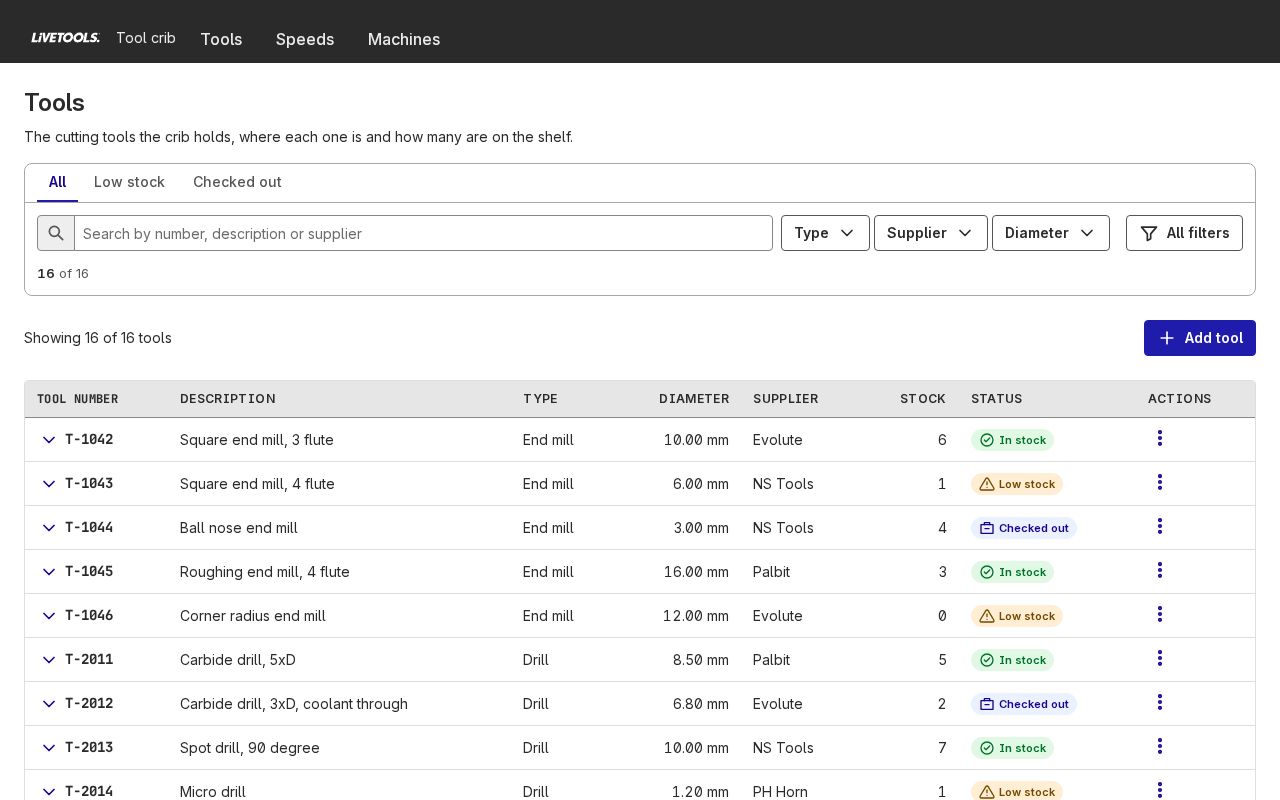Click the Tool Number column header
Image resolution: width=1280 pixels, height=800 pixels.
(78, 399)
